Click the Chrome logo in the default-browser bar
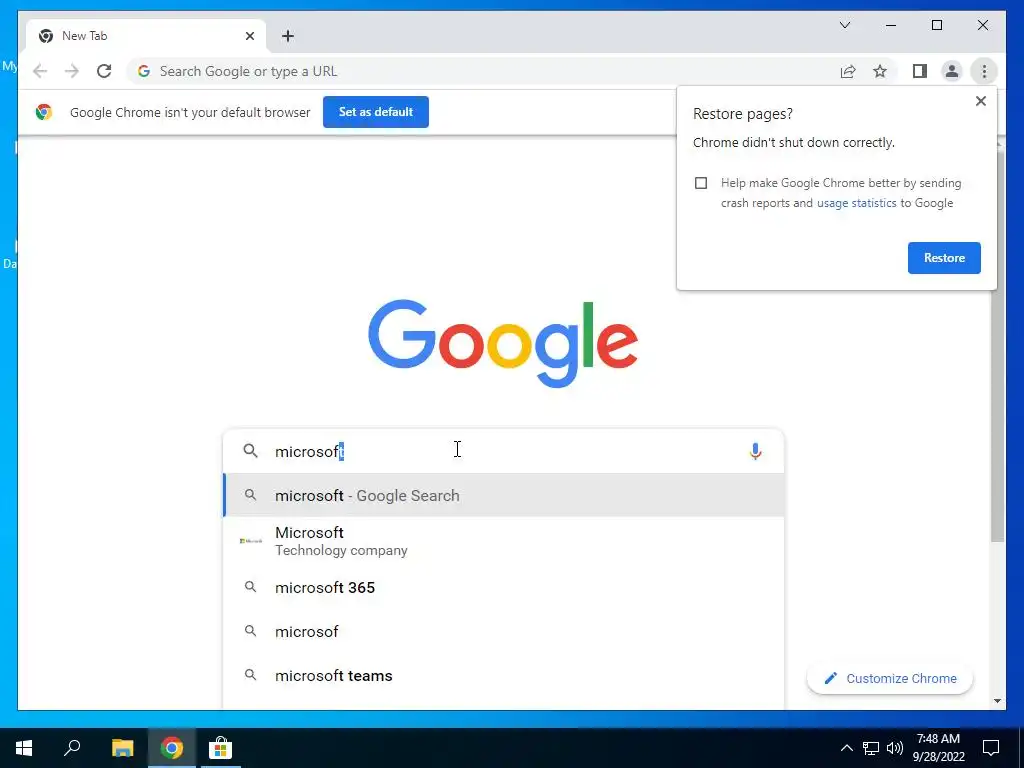The width and height of the screenshot is (1024, 768). (x=44, y=112)
